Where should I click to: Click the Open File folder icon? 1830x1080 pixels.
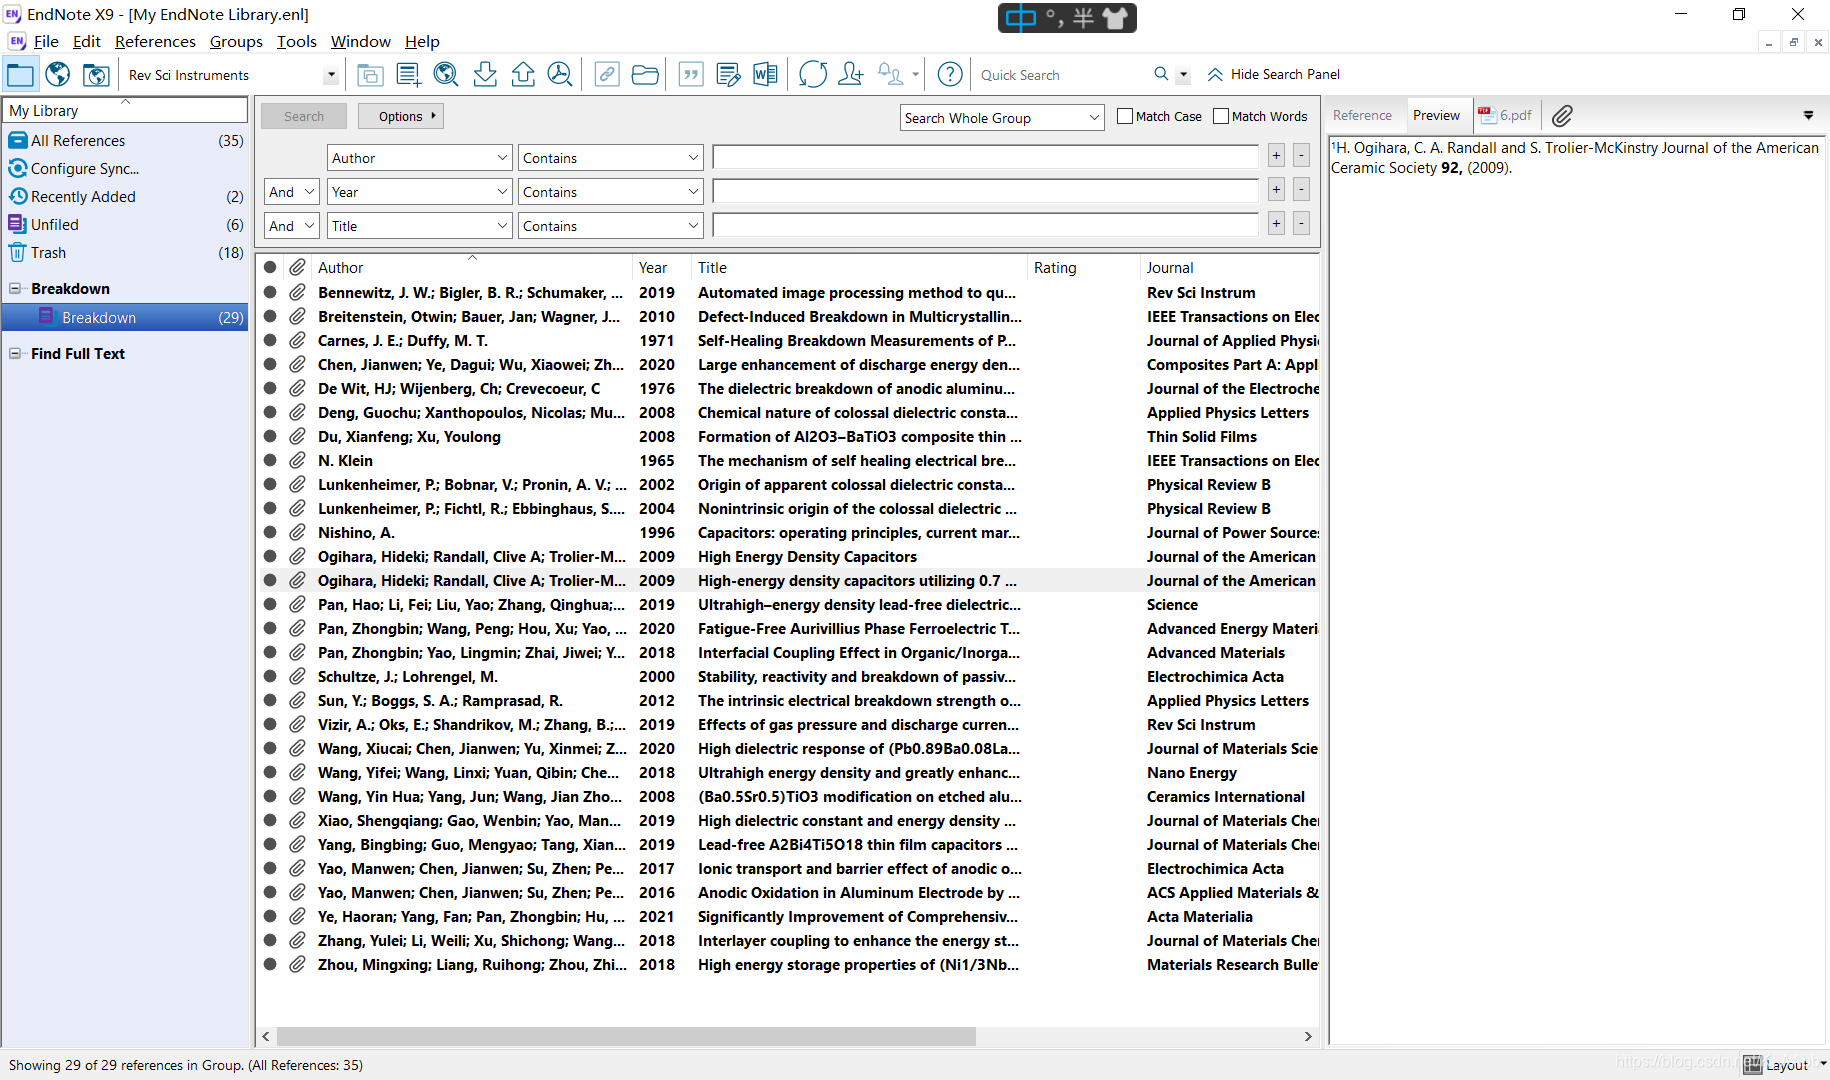click(x=645, y=75)
